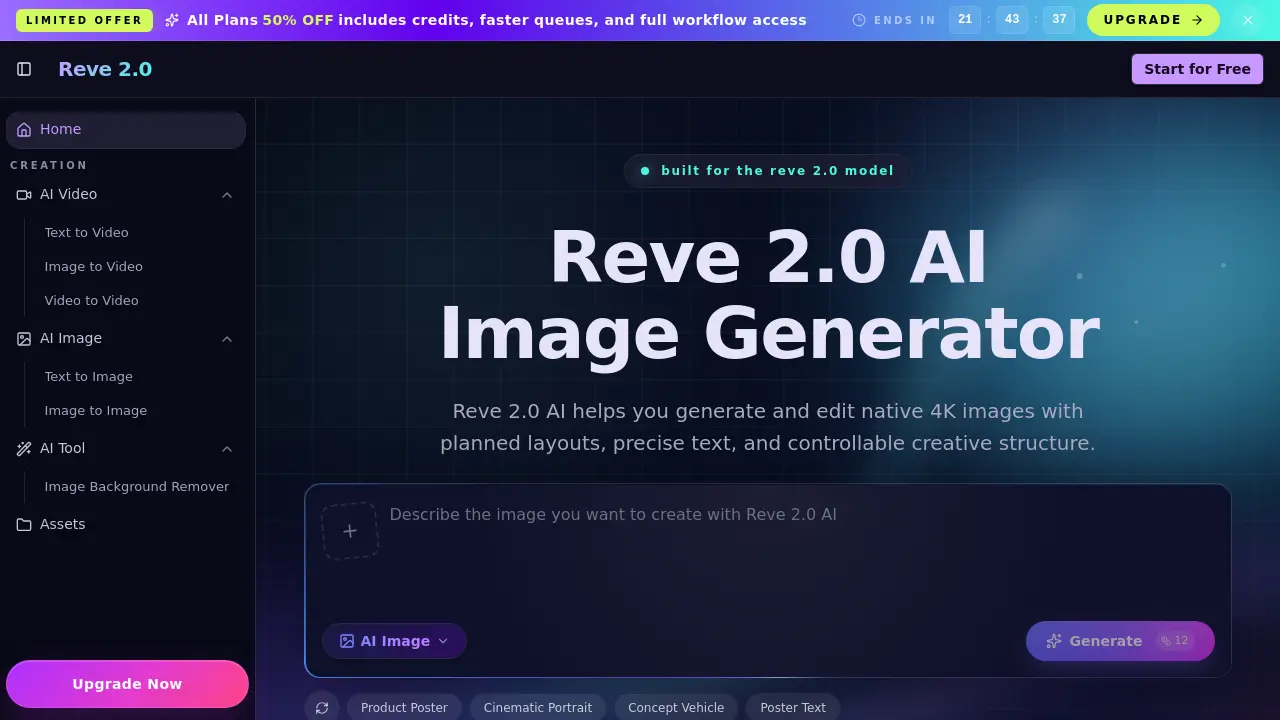Click the 'Reve 2.0 AI Image Generator' heading
1280x720 pixels.
pos(768,296)
